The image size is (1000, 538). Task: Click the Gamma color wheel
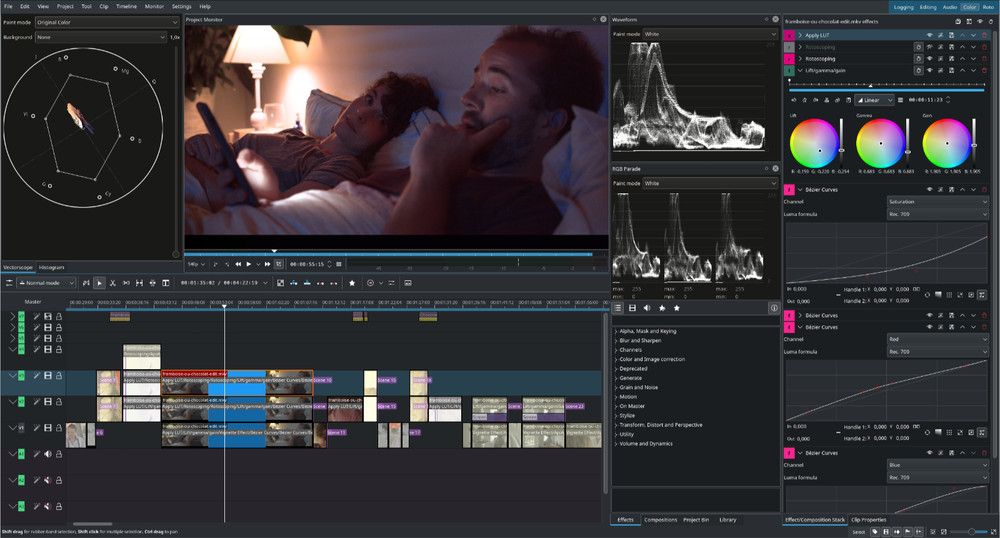(x=880, y=143)
